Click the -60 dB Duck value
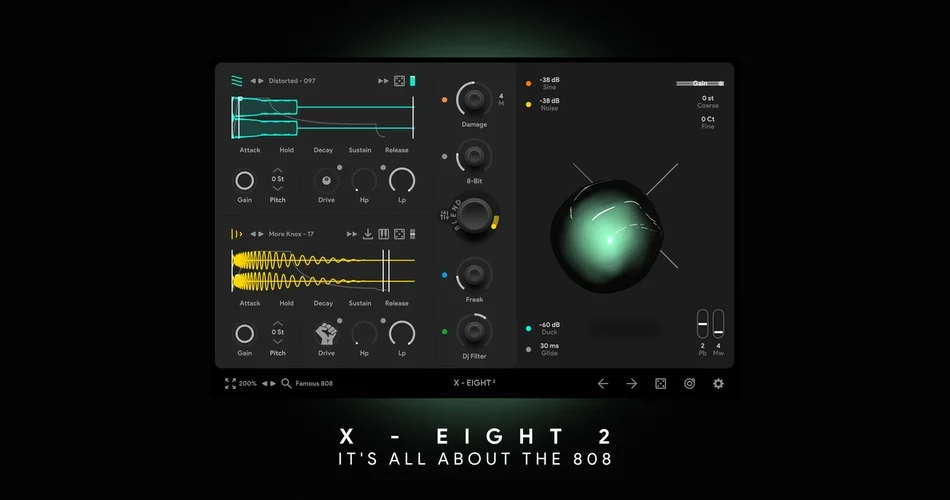The image size is (950, 500). [x=550, y=325]
